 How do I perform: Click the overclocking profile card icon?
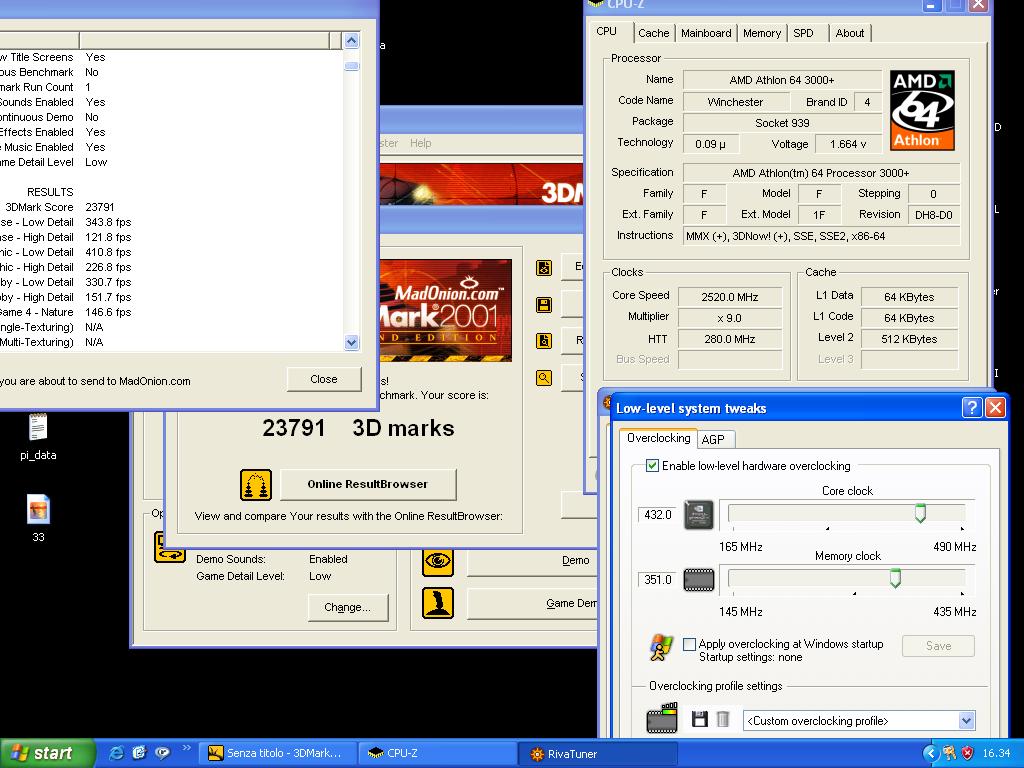(x=662, y=718)
